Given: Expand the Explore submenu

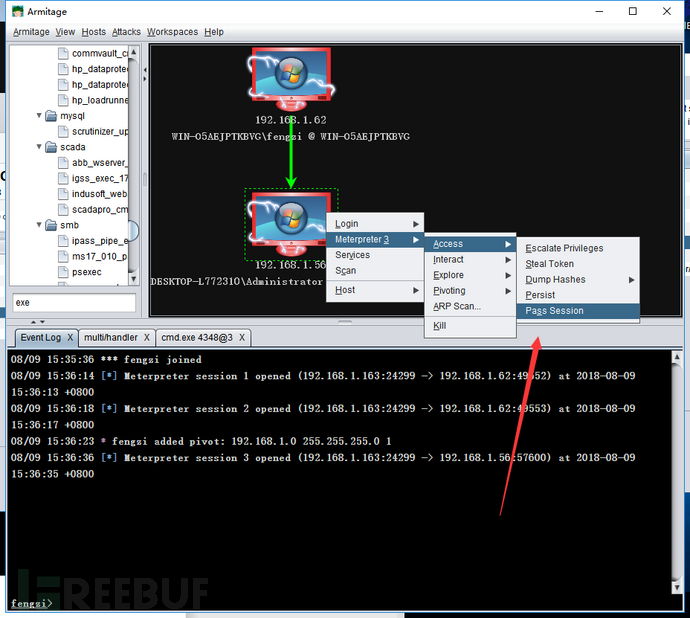Looking at the screenshot, I should pos(470,275).
